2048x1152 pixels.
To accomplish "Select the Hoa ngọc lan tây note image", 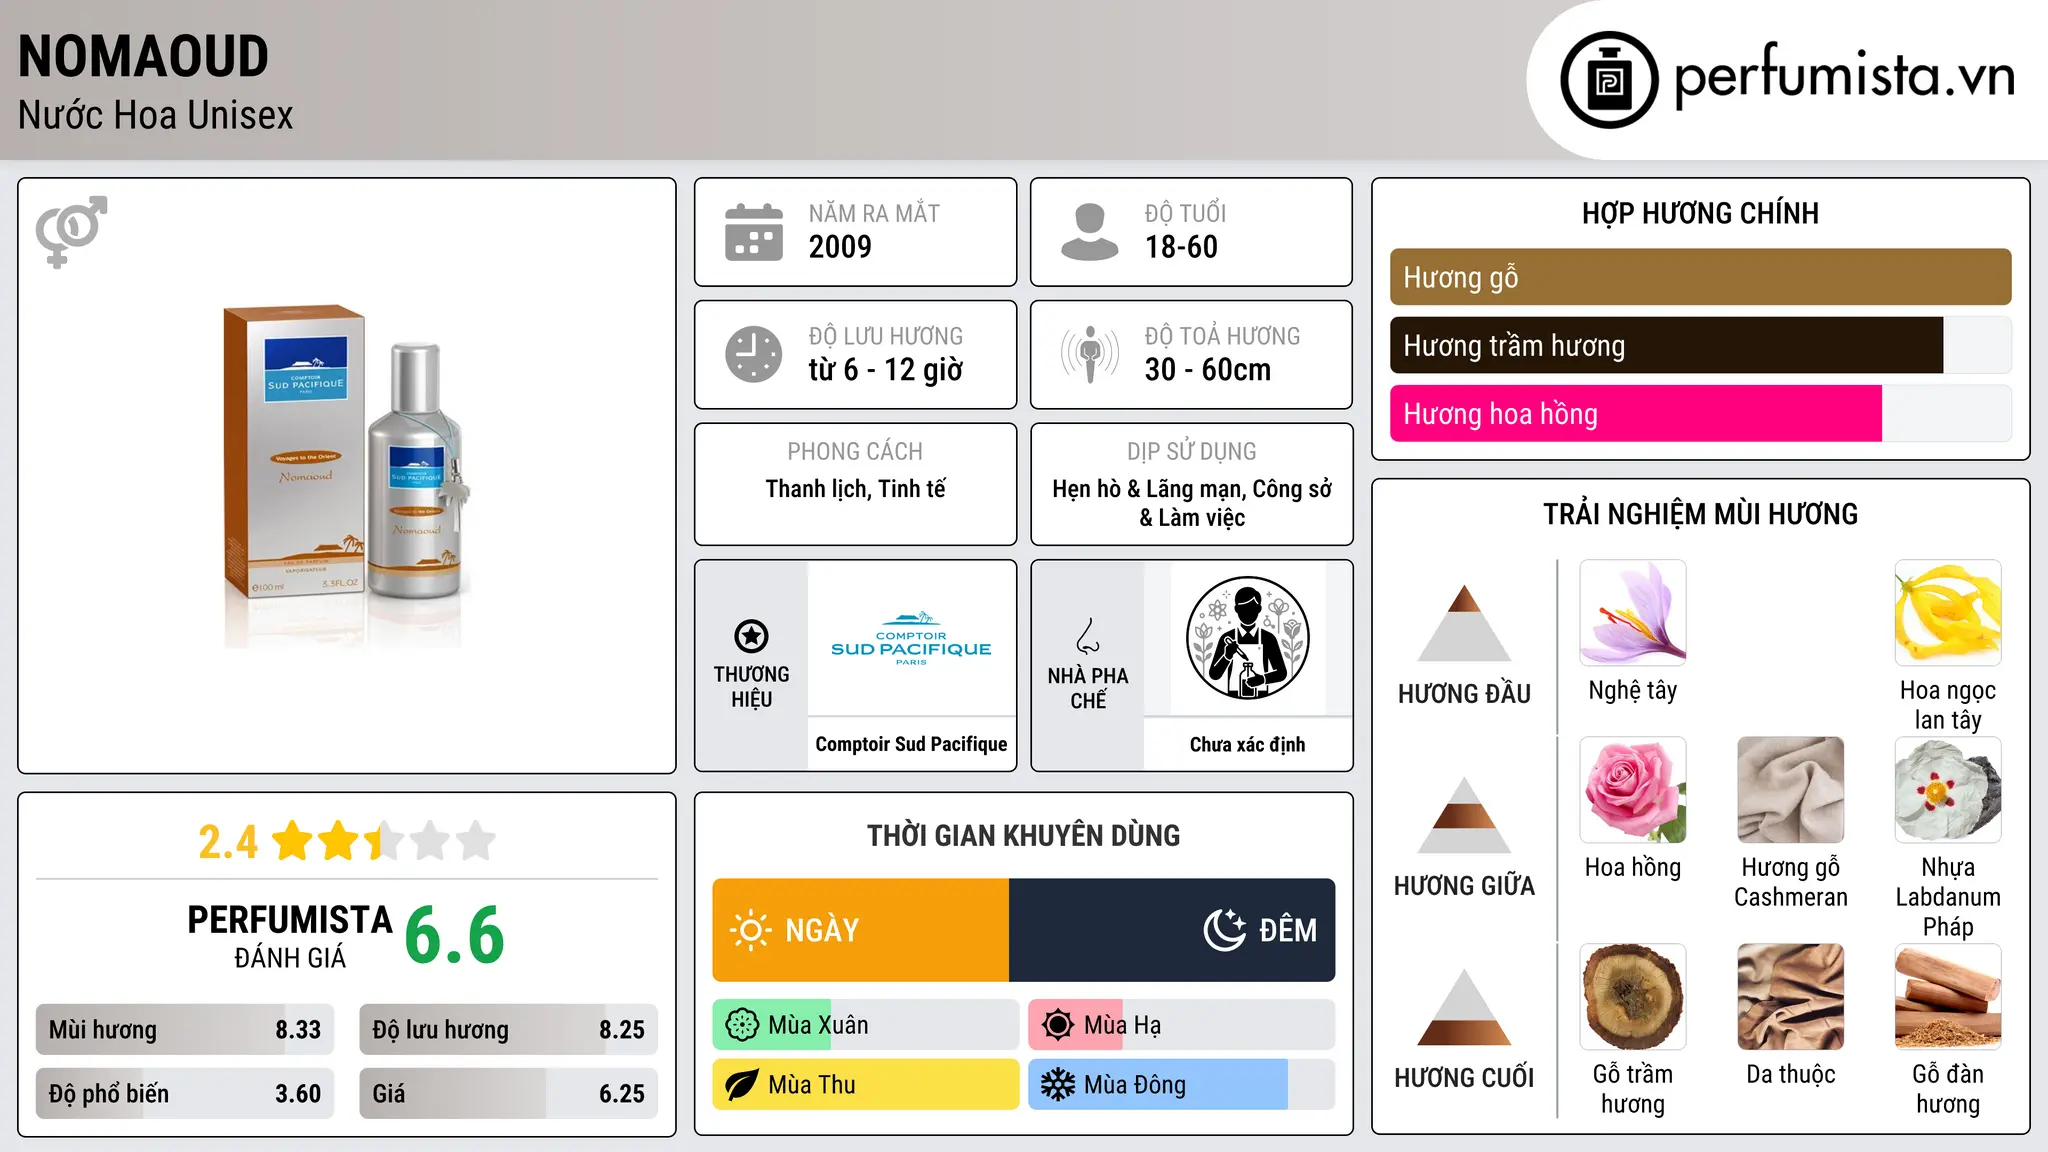I will (1948, 613).
